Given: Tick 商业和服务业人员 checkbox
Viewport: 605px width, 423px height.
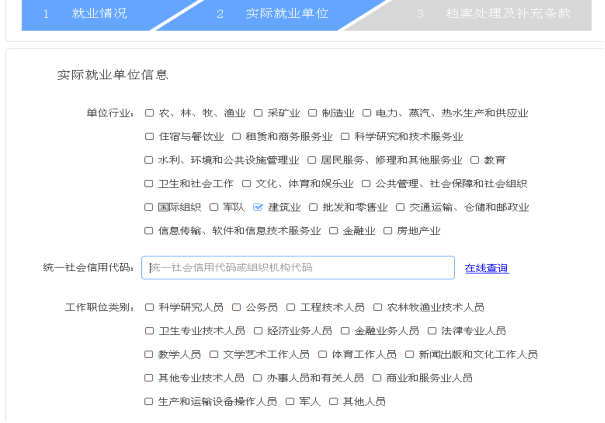Looking at the screenshot, I should tap(377, 378).
